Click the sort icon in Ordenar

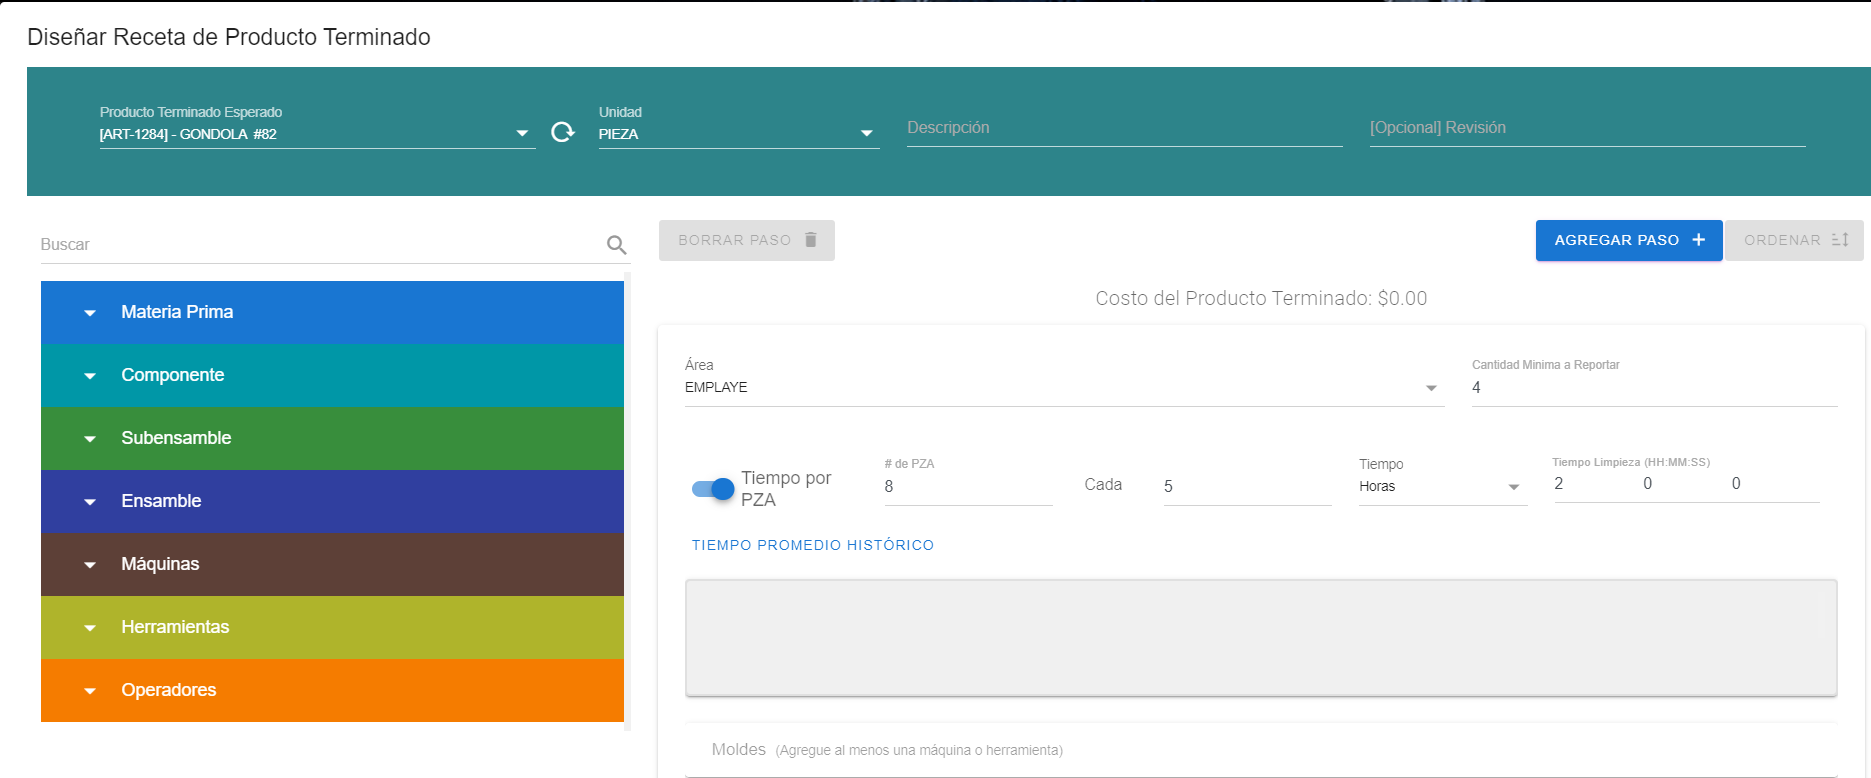click(x=1840, y=240)
